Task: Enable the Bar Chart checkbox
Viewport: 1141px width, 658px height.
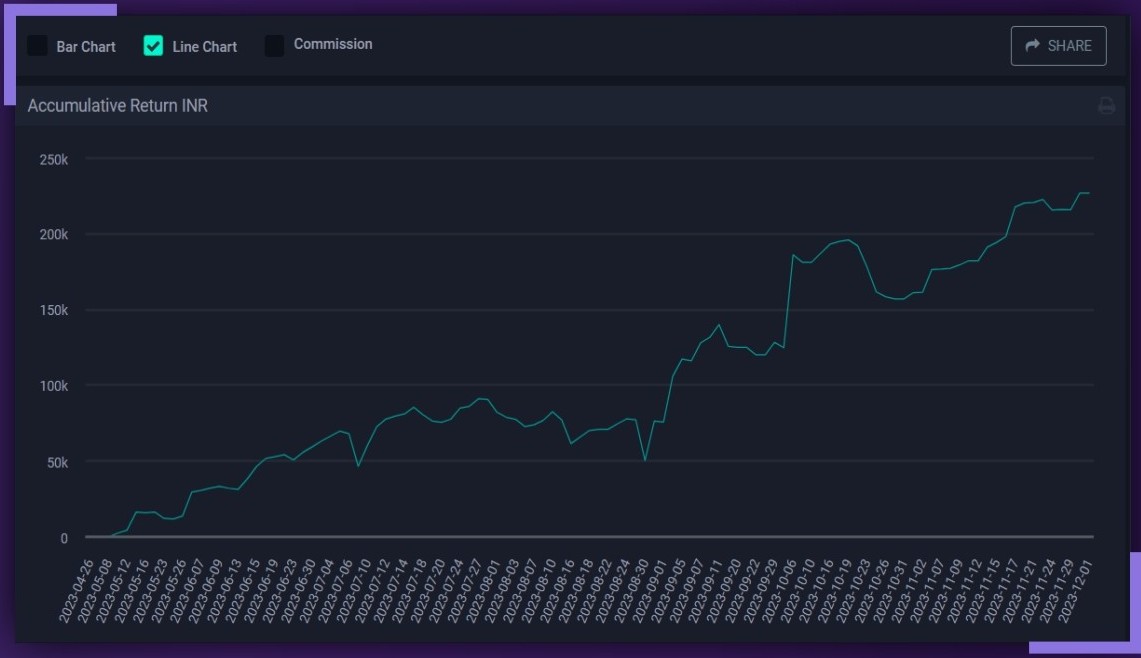Action: pyautogui.click(x=37, y=46)
